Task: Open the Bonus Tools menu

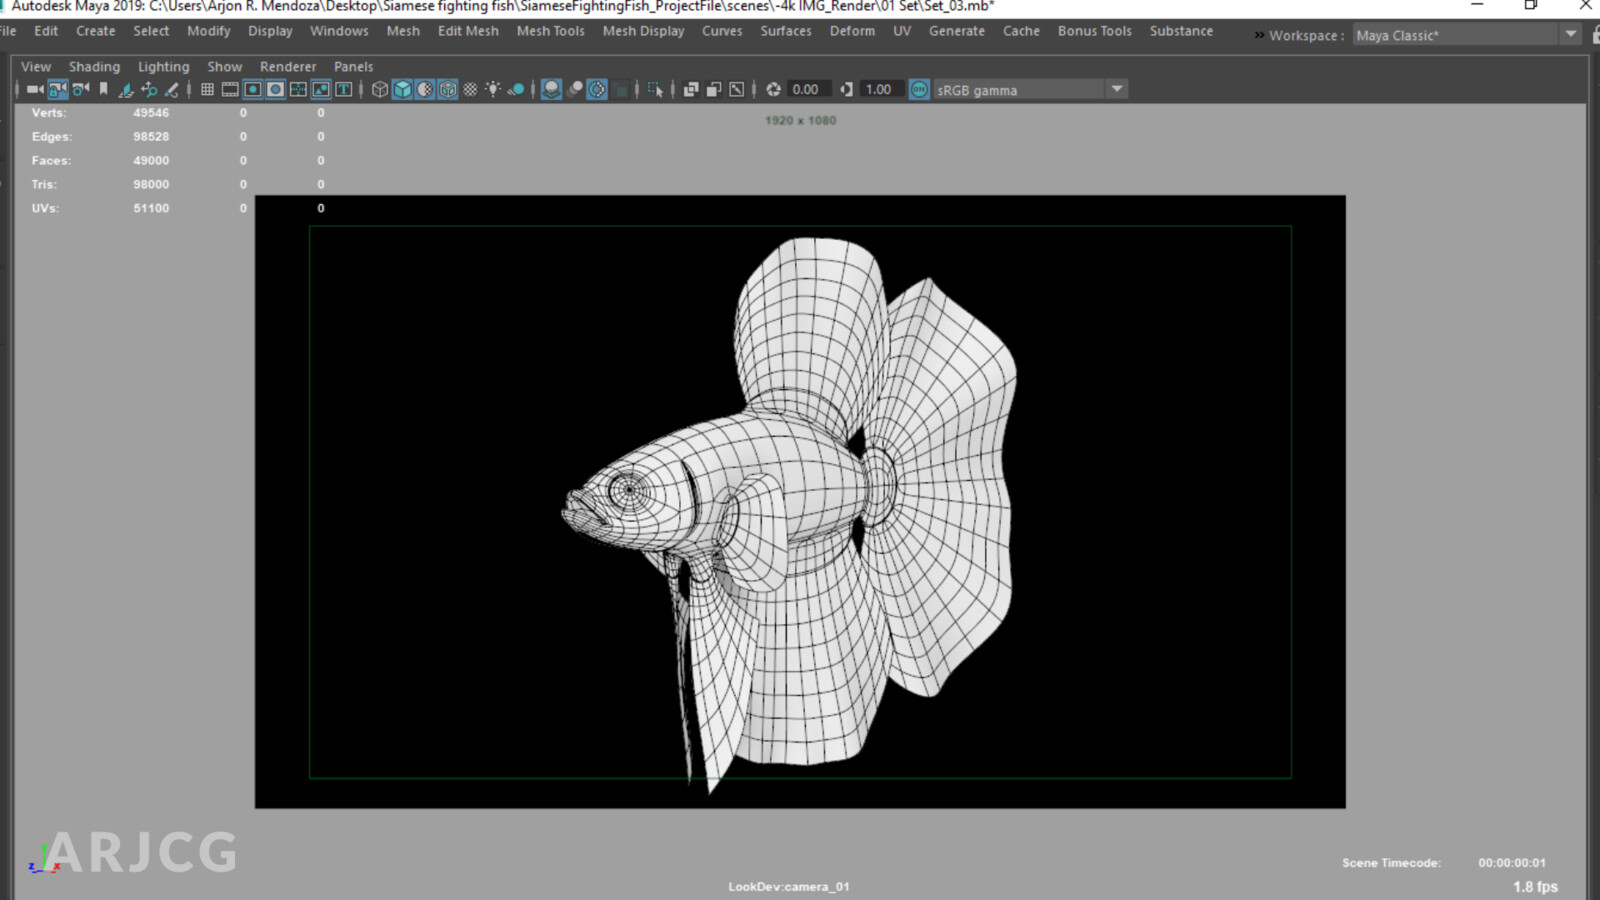Action: [1095, 31]
